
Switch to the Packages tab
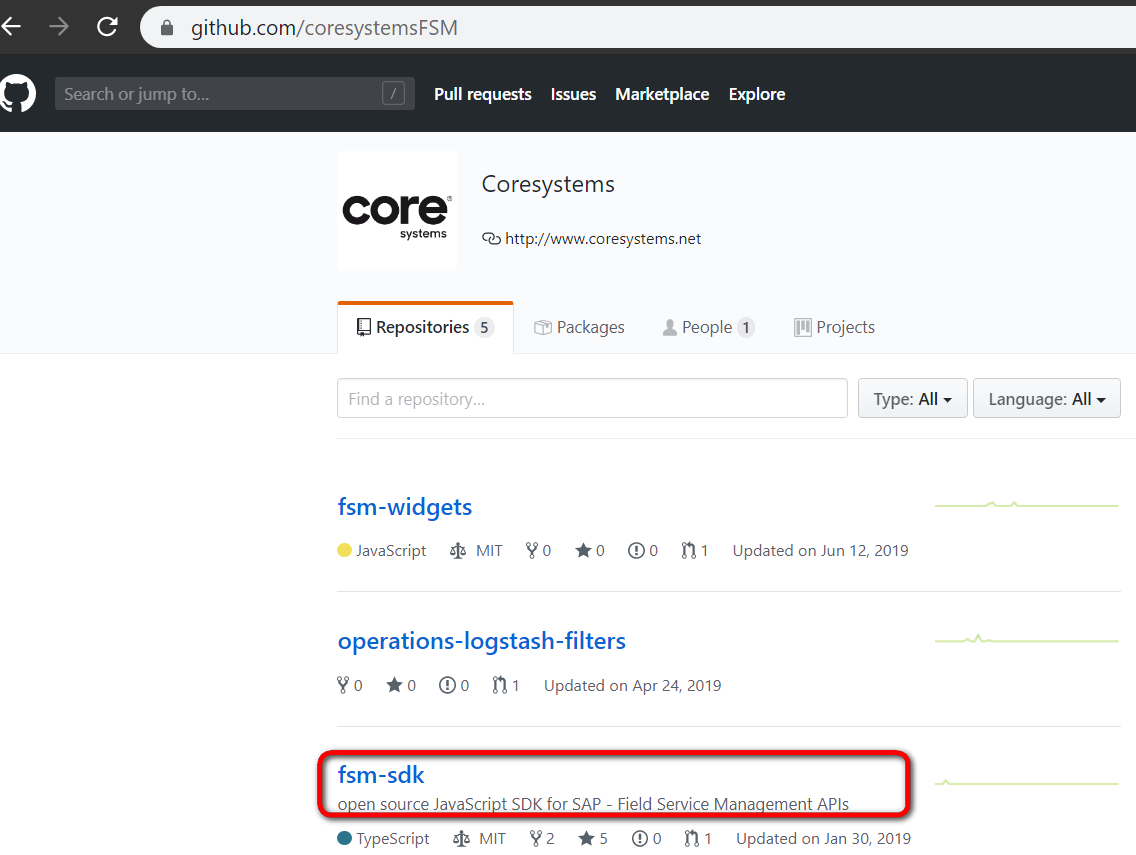[580, 328]
